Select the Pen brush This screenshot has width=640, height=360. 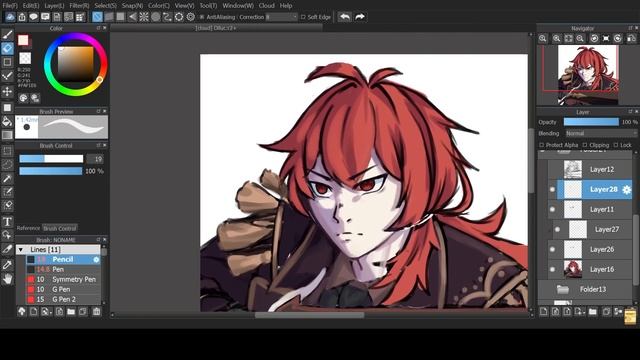[x=63, y=269]
